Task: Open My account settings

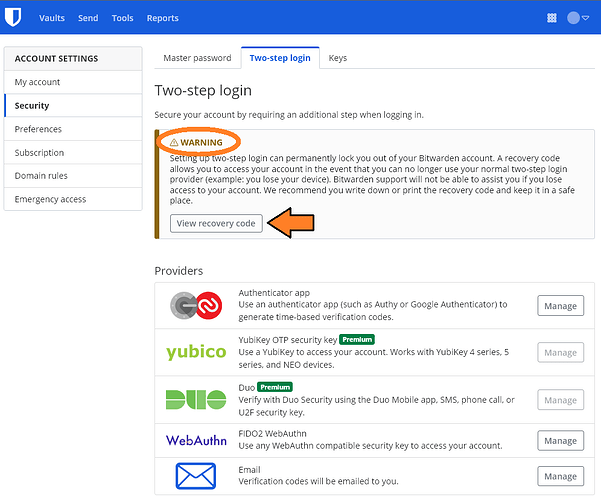Action: click(73, 82)
